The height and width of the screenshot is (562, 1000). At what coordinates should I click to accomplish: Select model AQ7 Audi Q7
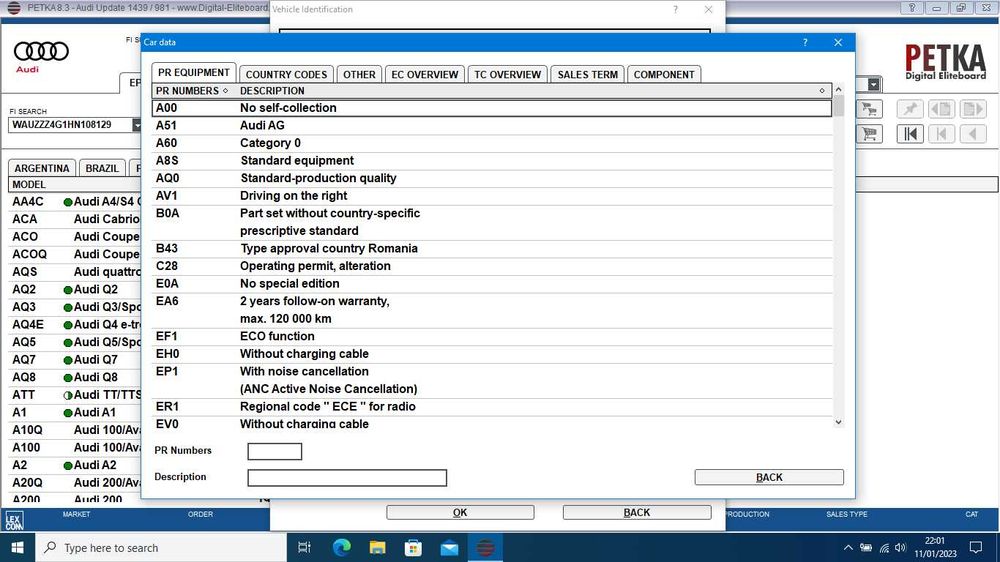(x=75, y=360)
